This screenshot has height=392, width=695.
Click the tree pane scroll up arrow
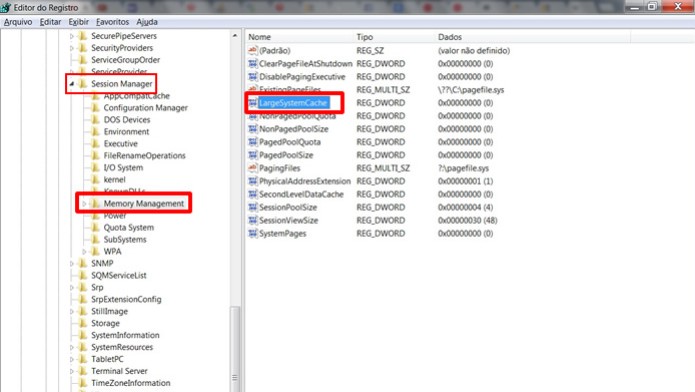click(235, 35)
